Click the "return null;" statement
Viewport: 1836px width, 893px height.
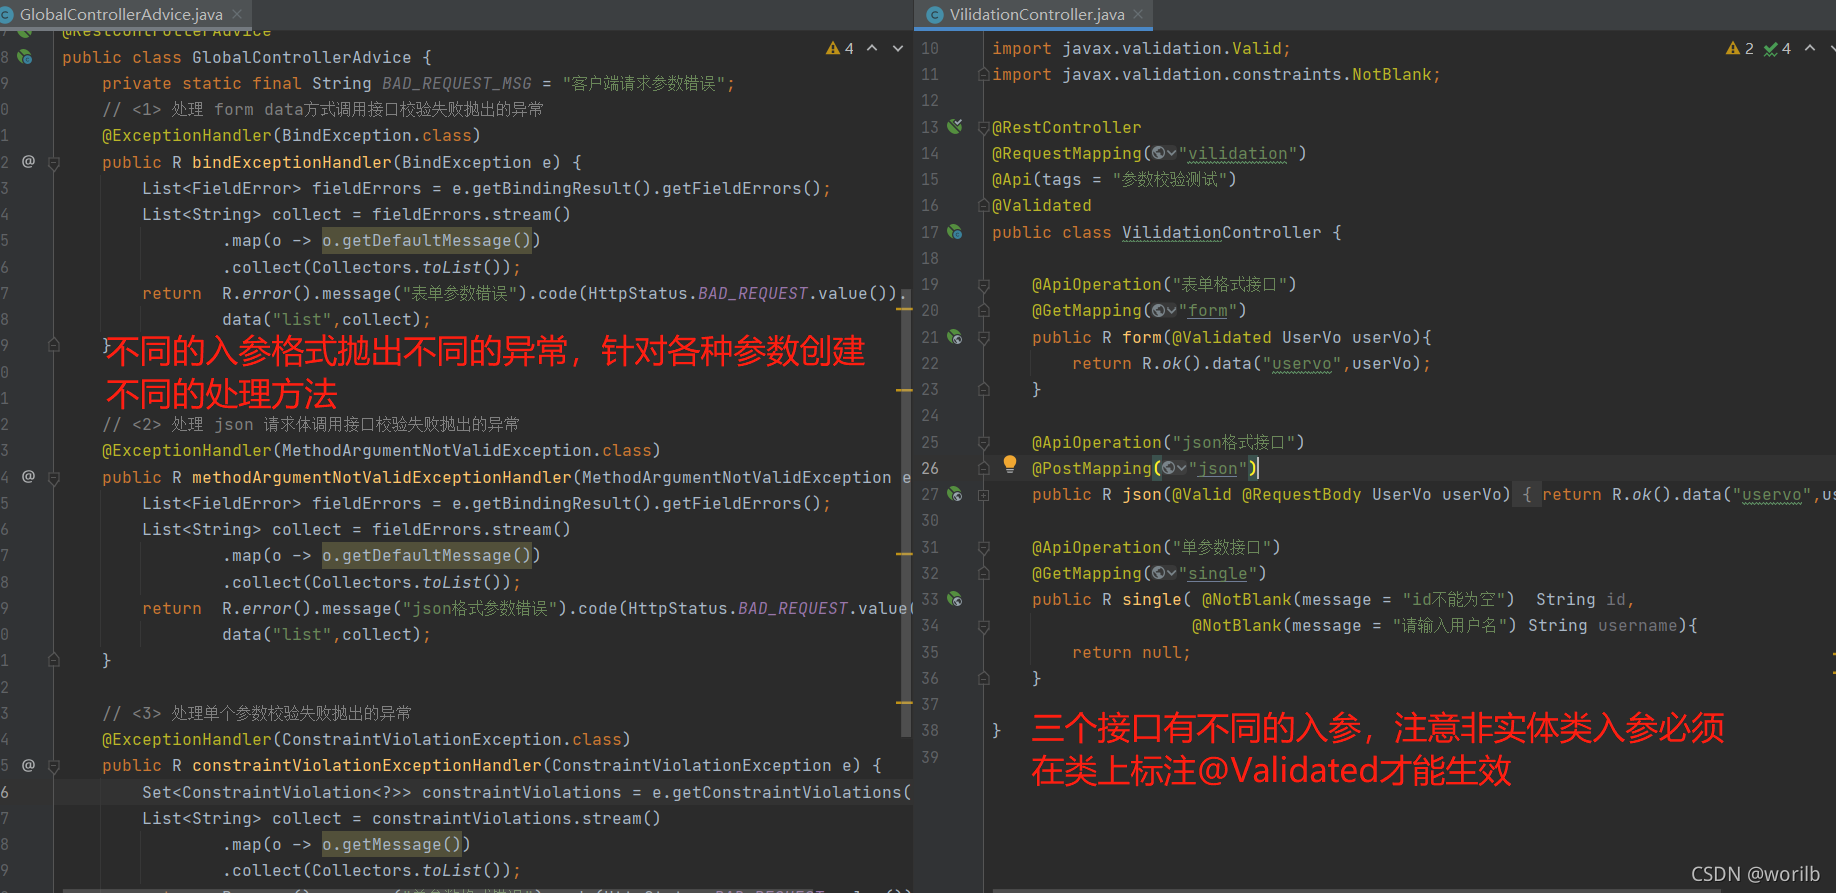[x=1131, y=652]
